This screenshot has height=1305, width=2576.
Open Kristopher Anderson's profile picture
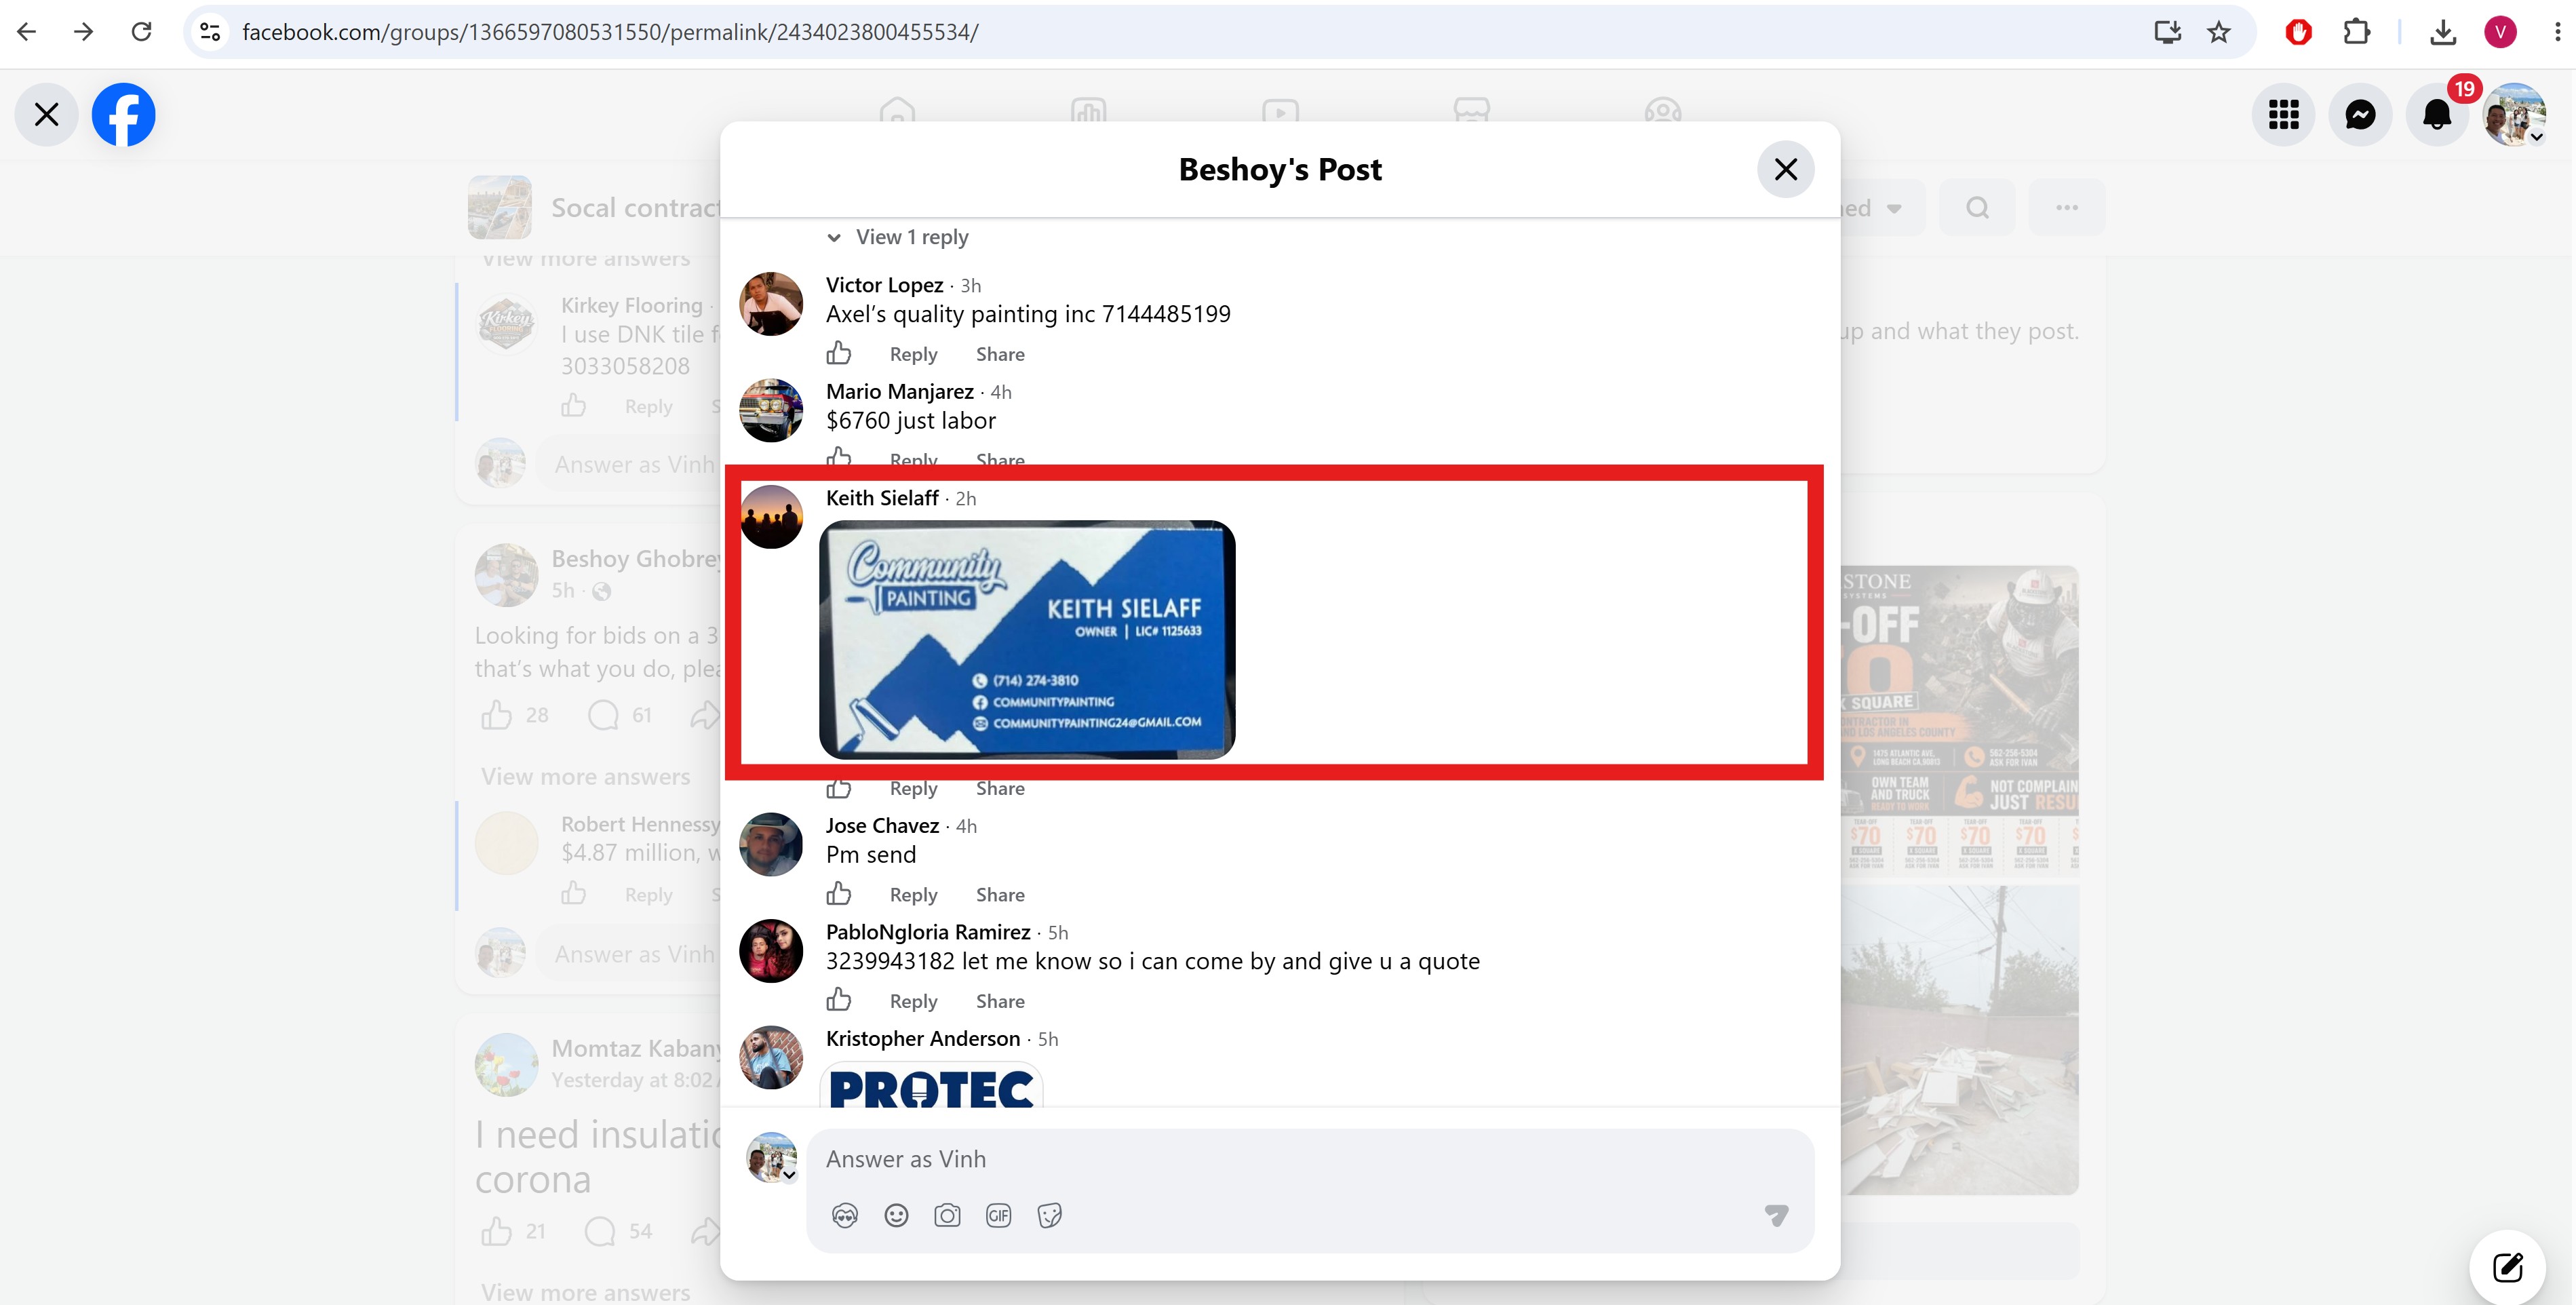(771, 1057)
